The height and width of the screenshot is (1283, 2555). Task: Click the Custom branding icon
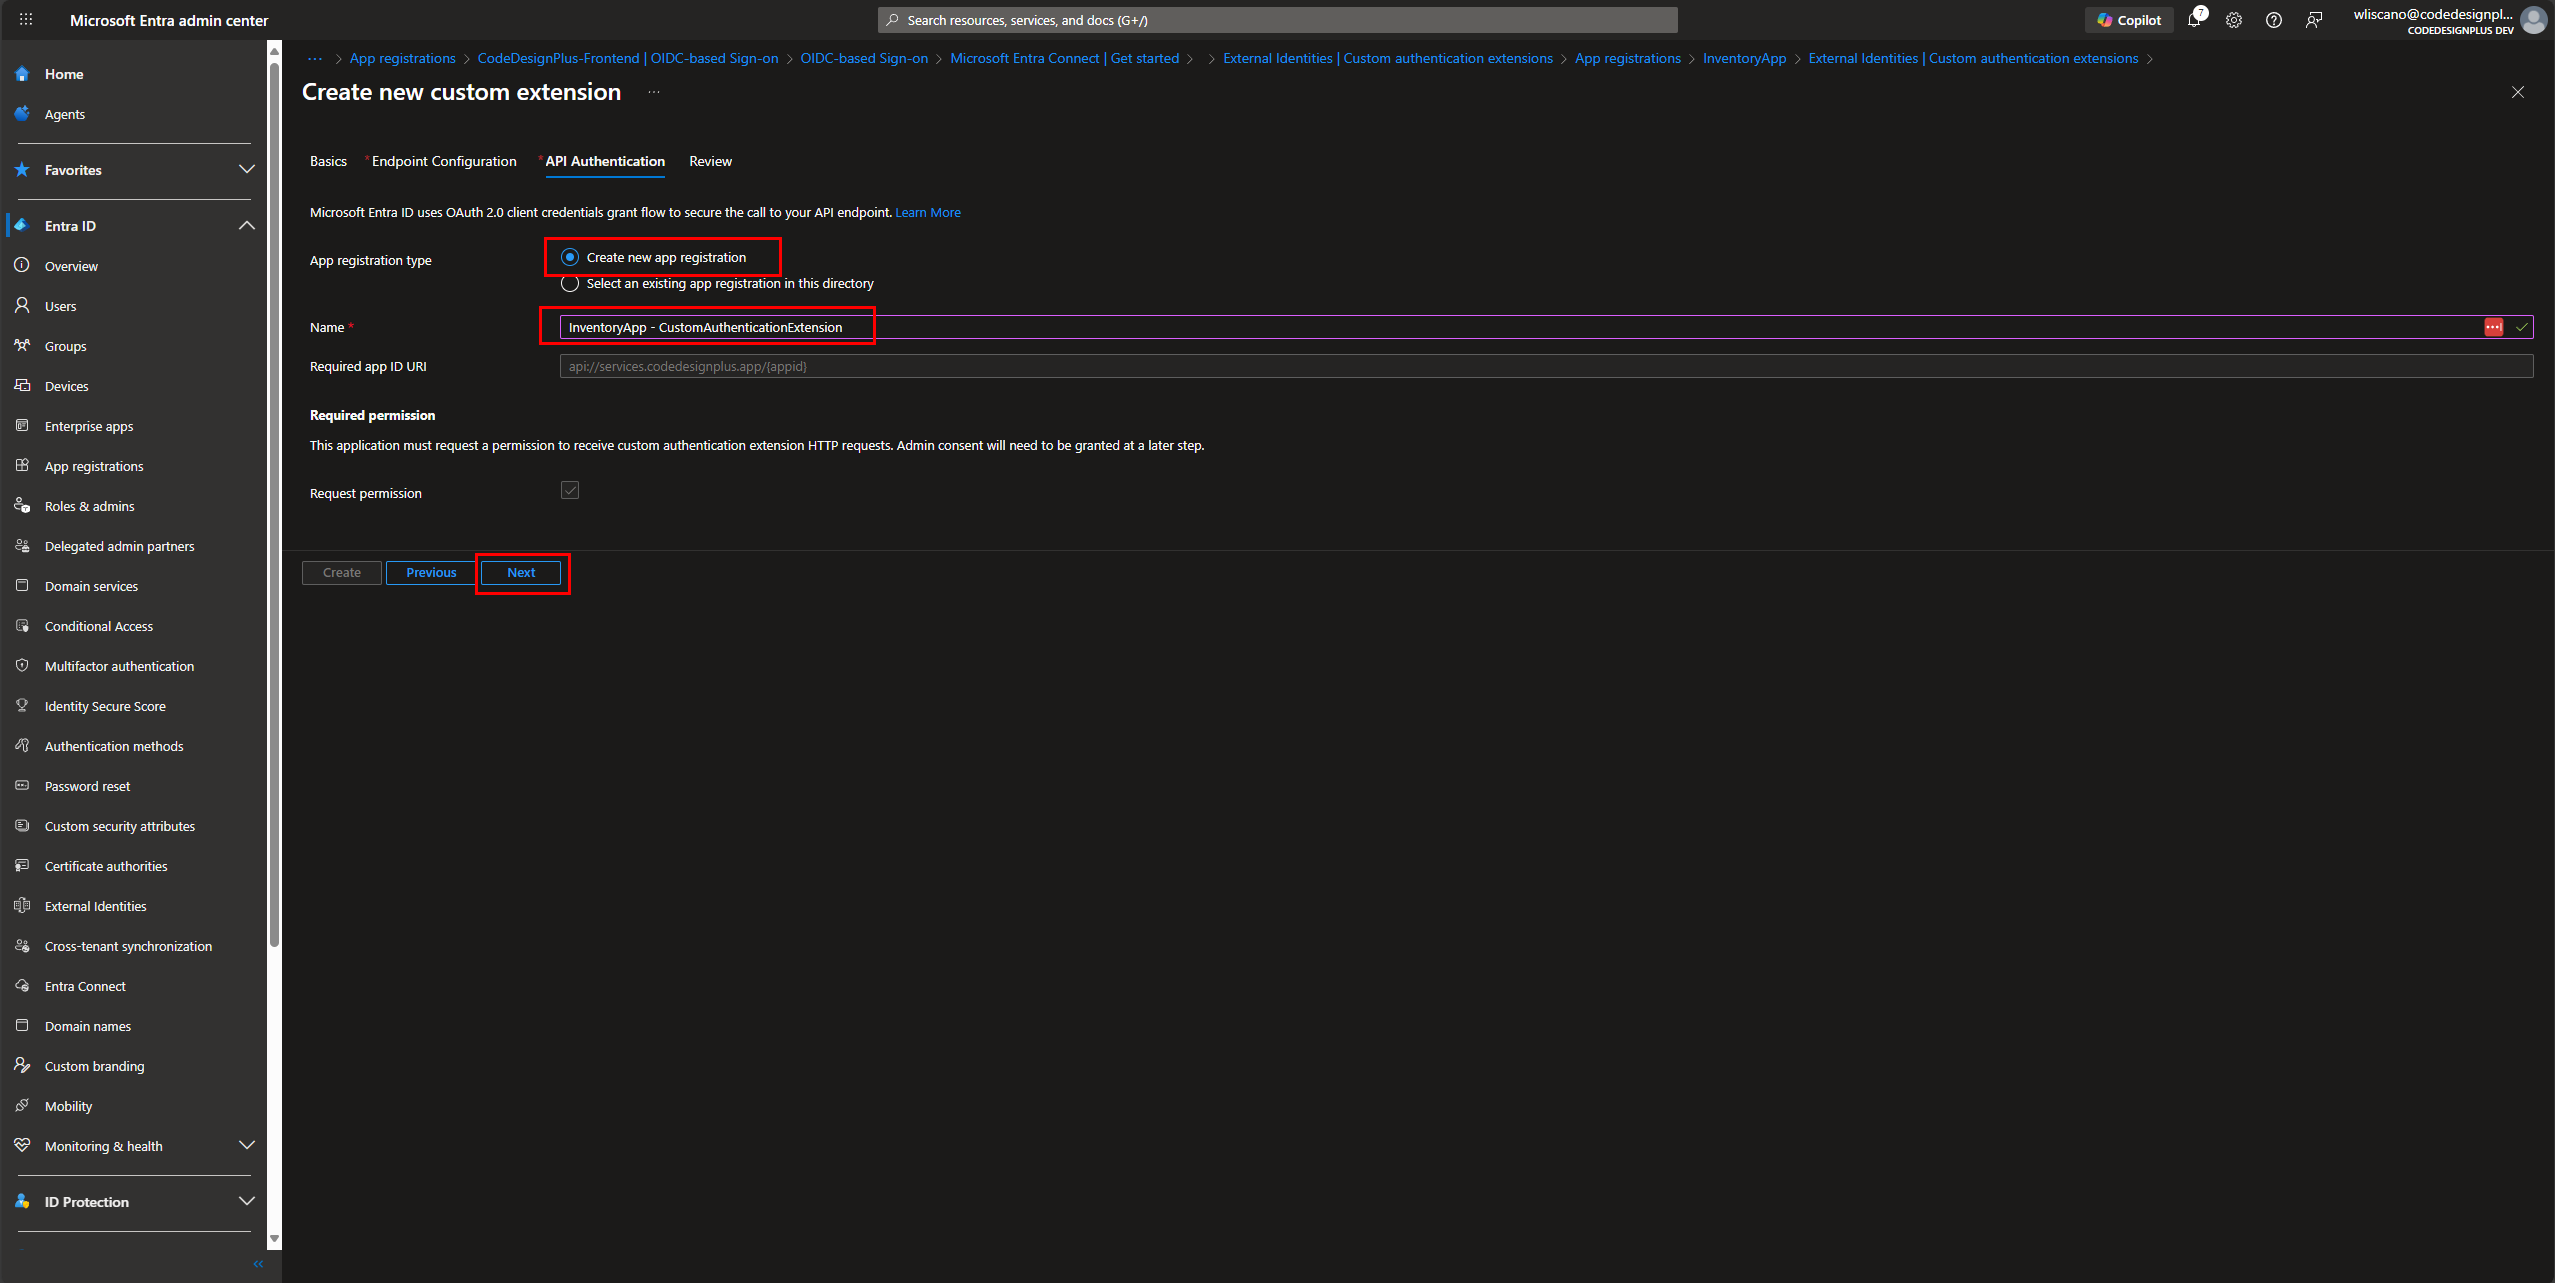[22, 1066]
